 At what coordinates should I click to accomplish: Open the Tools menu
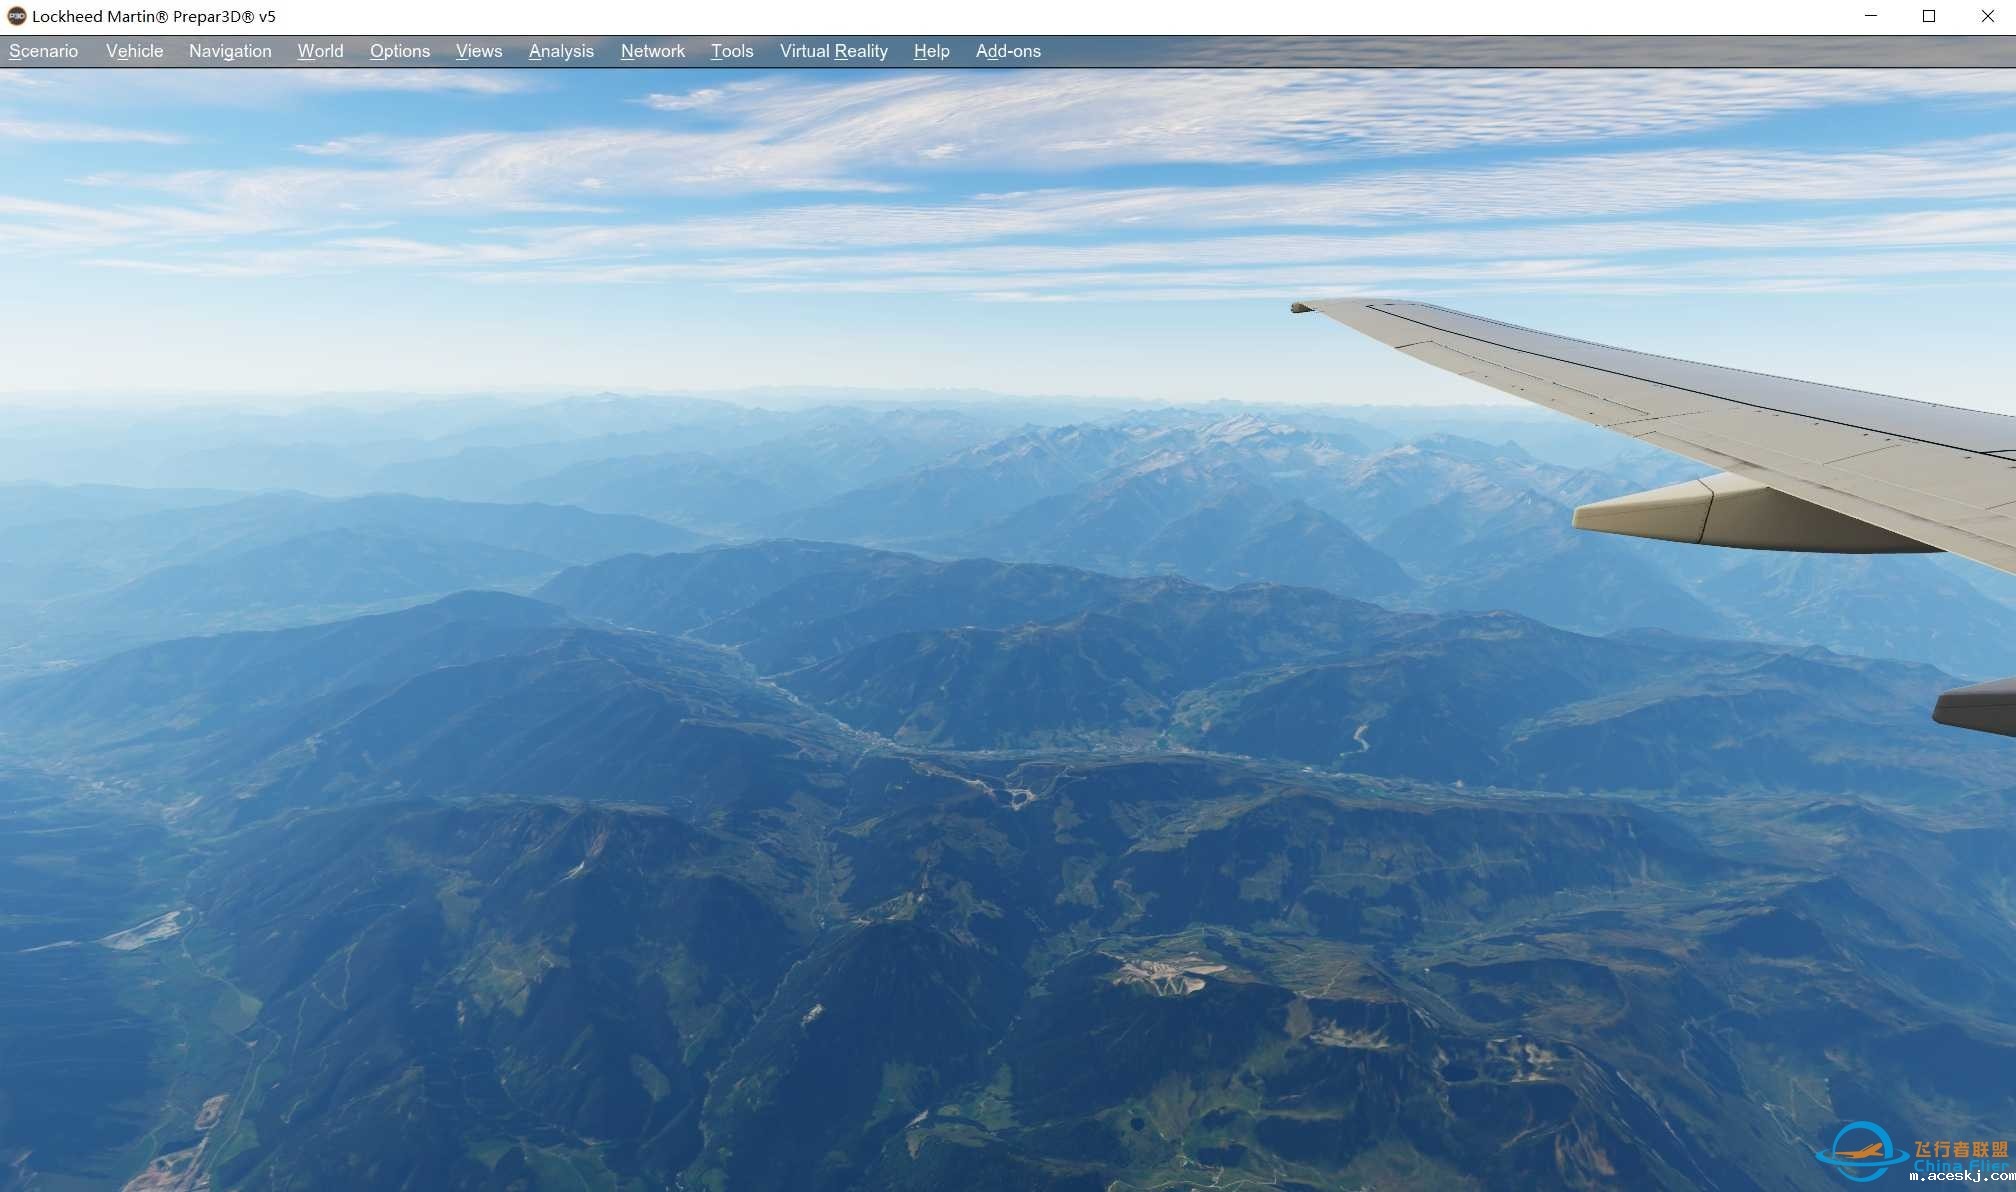(x=731, y=51)
